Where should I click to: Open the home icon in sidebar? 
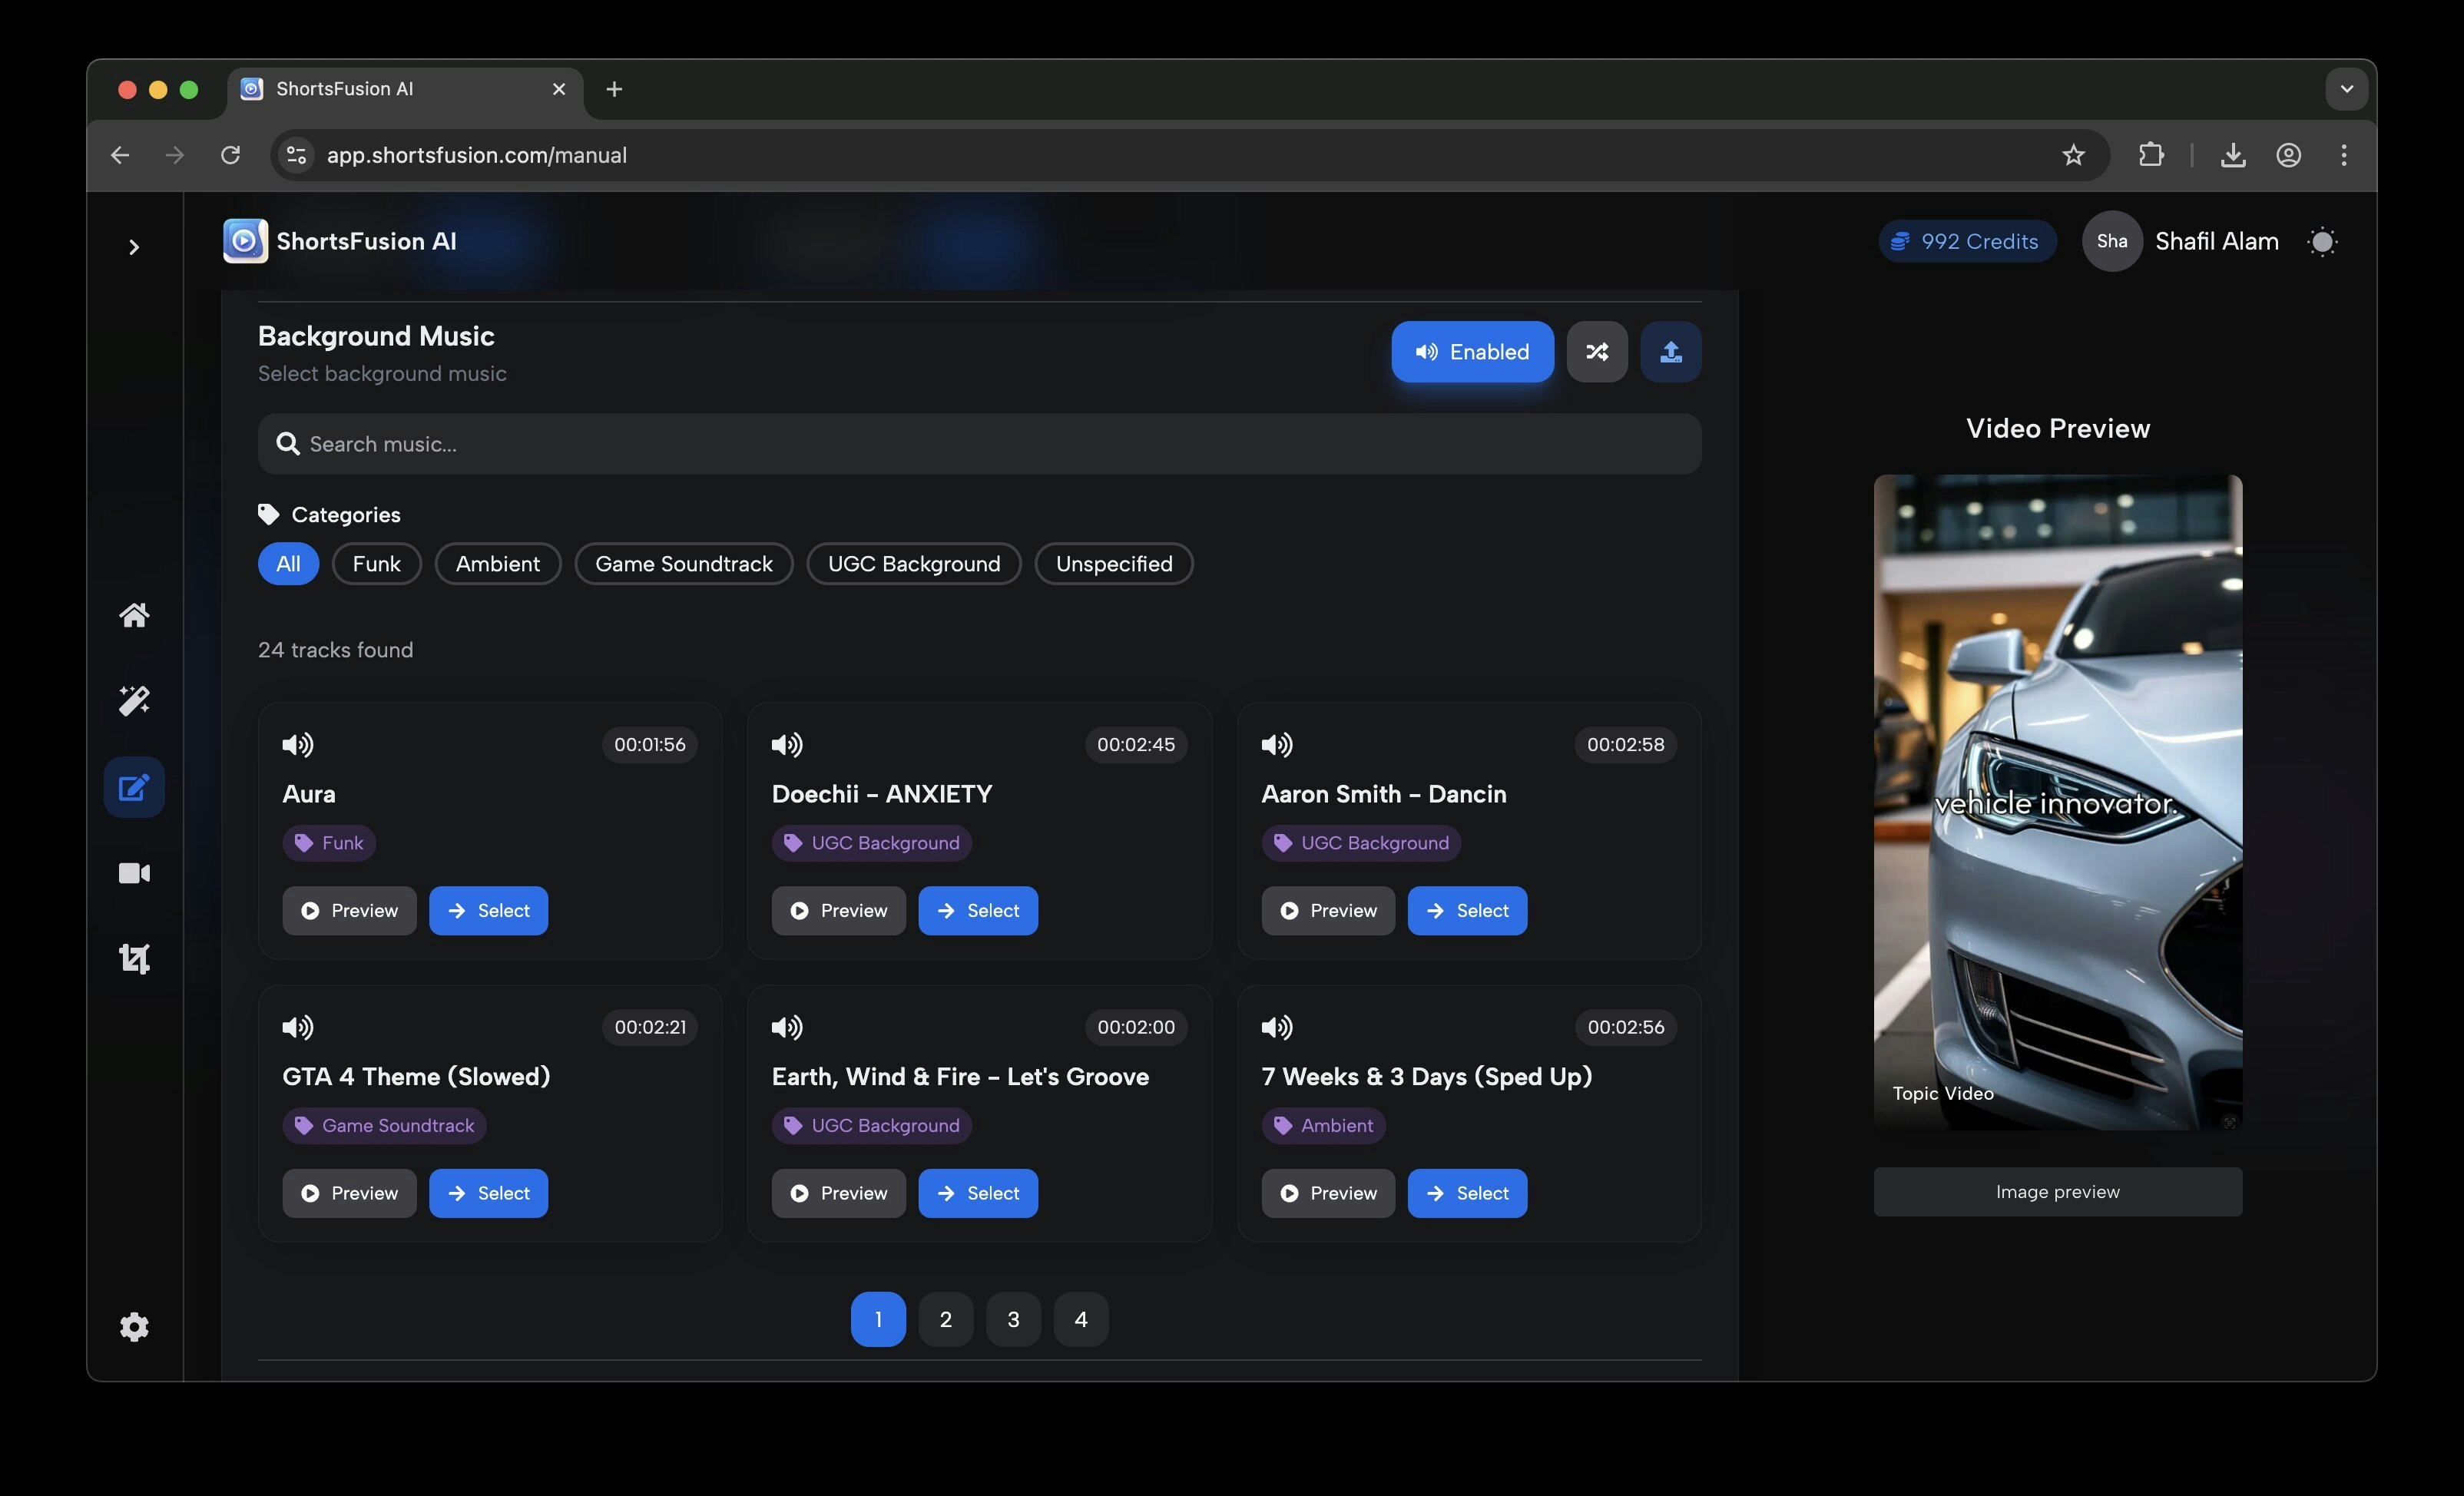click(x=134, y=615)
